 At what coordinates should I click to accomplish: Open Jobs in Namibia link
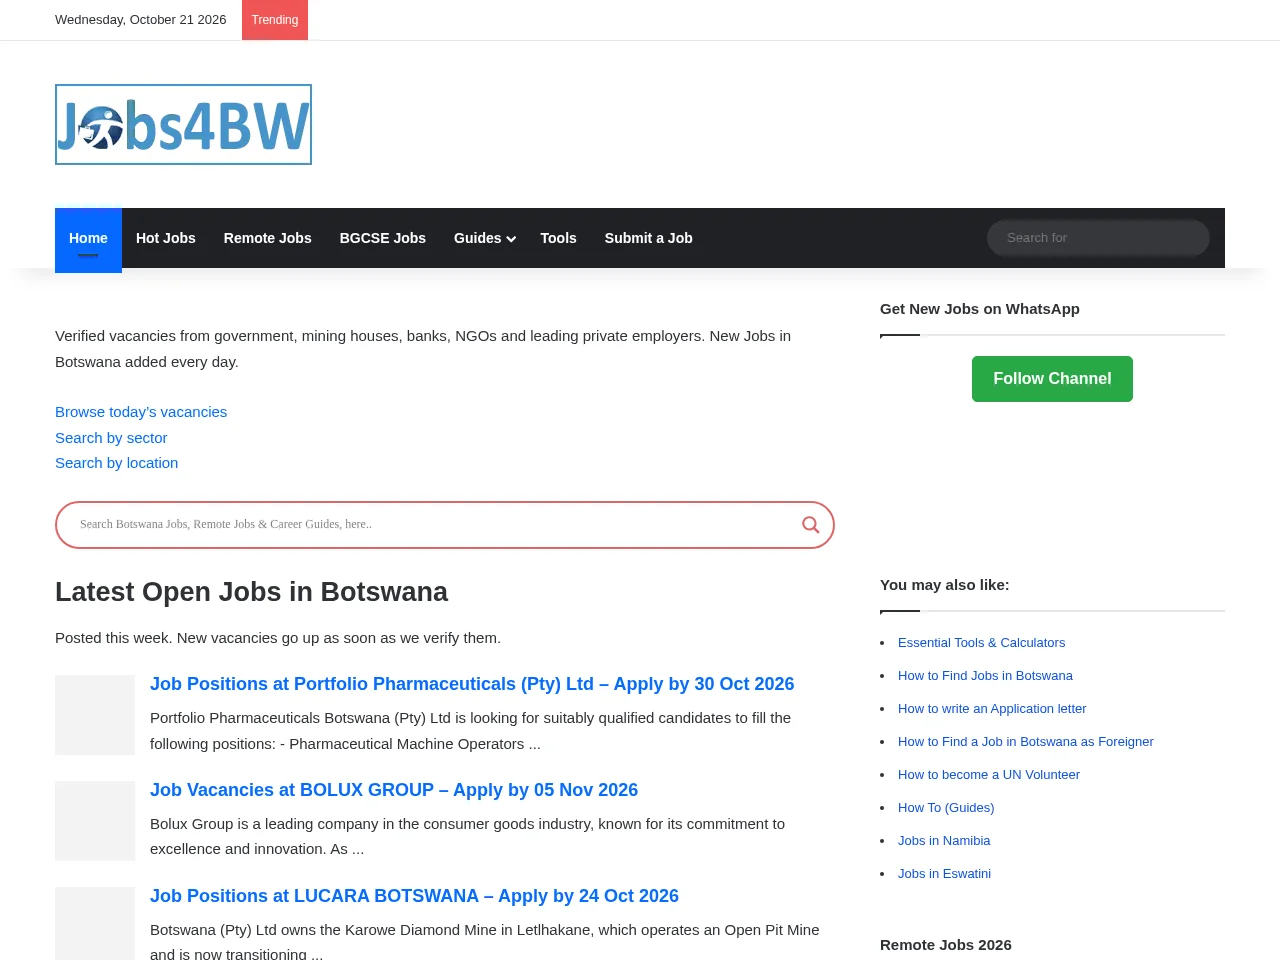coord(944,841)
